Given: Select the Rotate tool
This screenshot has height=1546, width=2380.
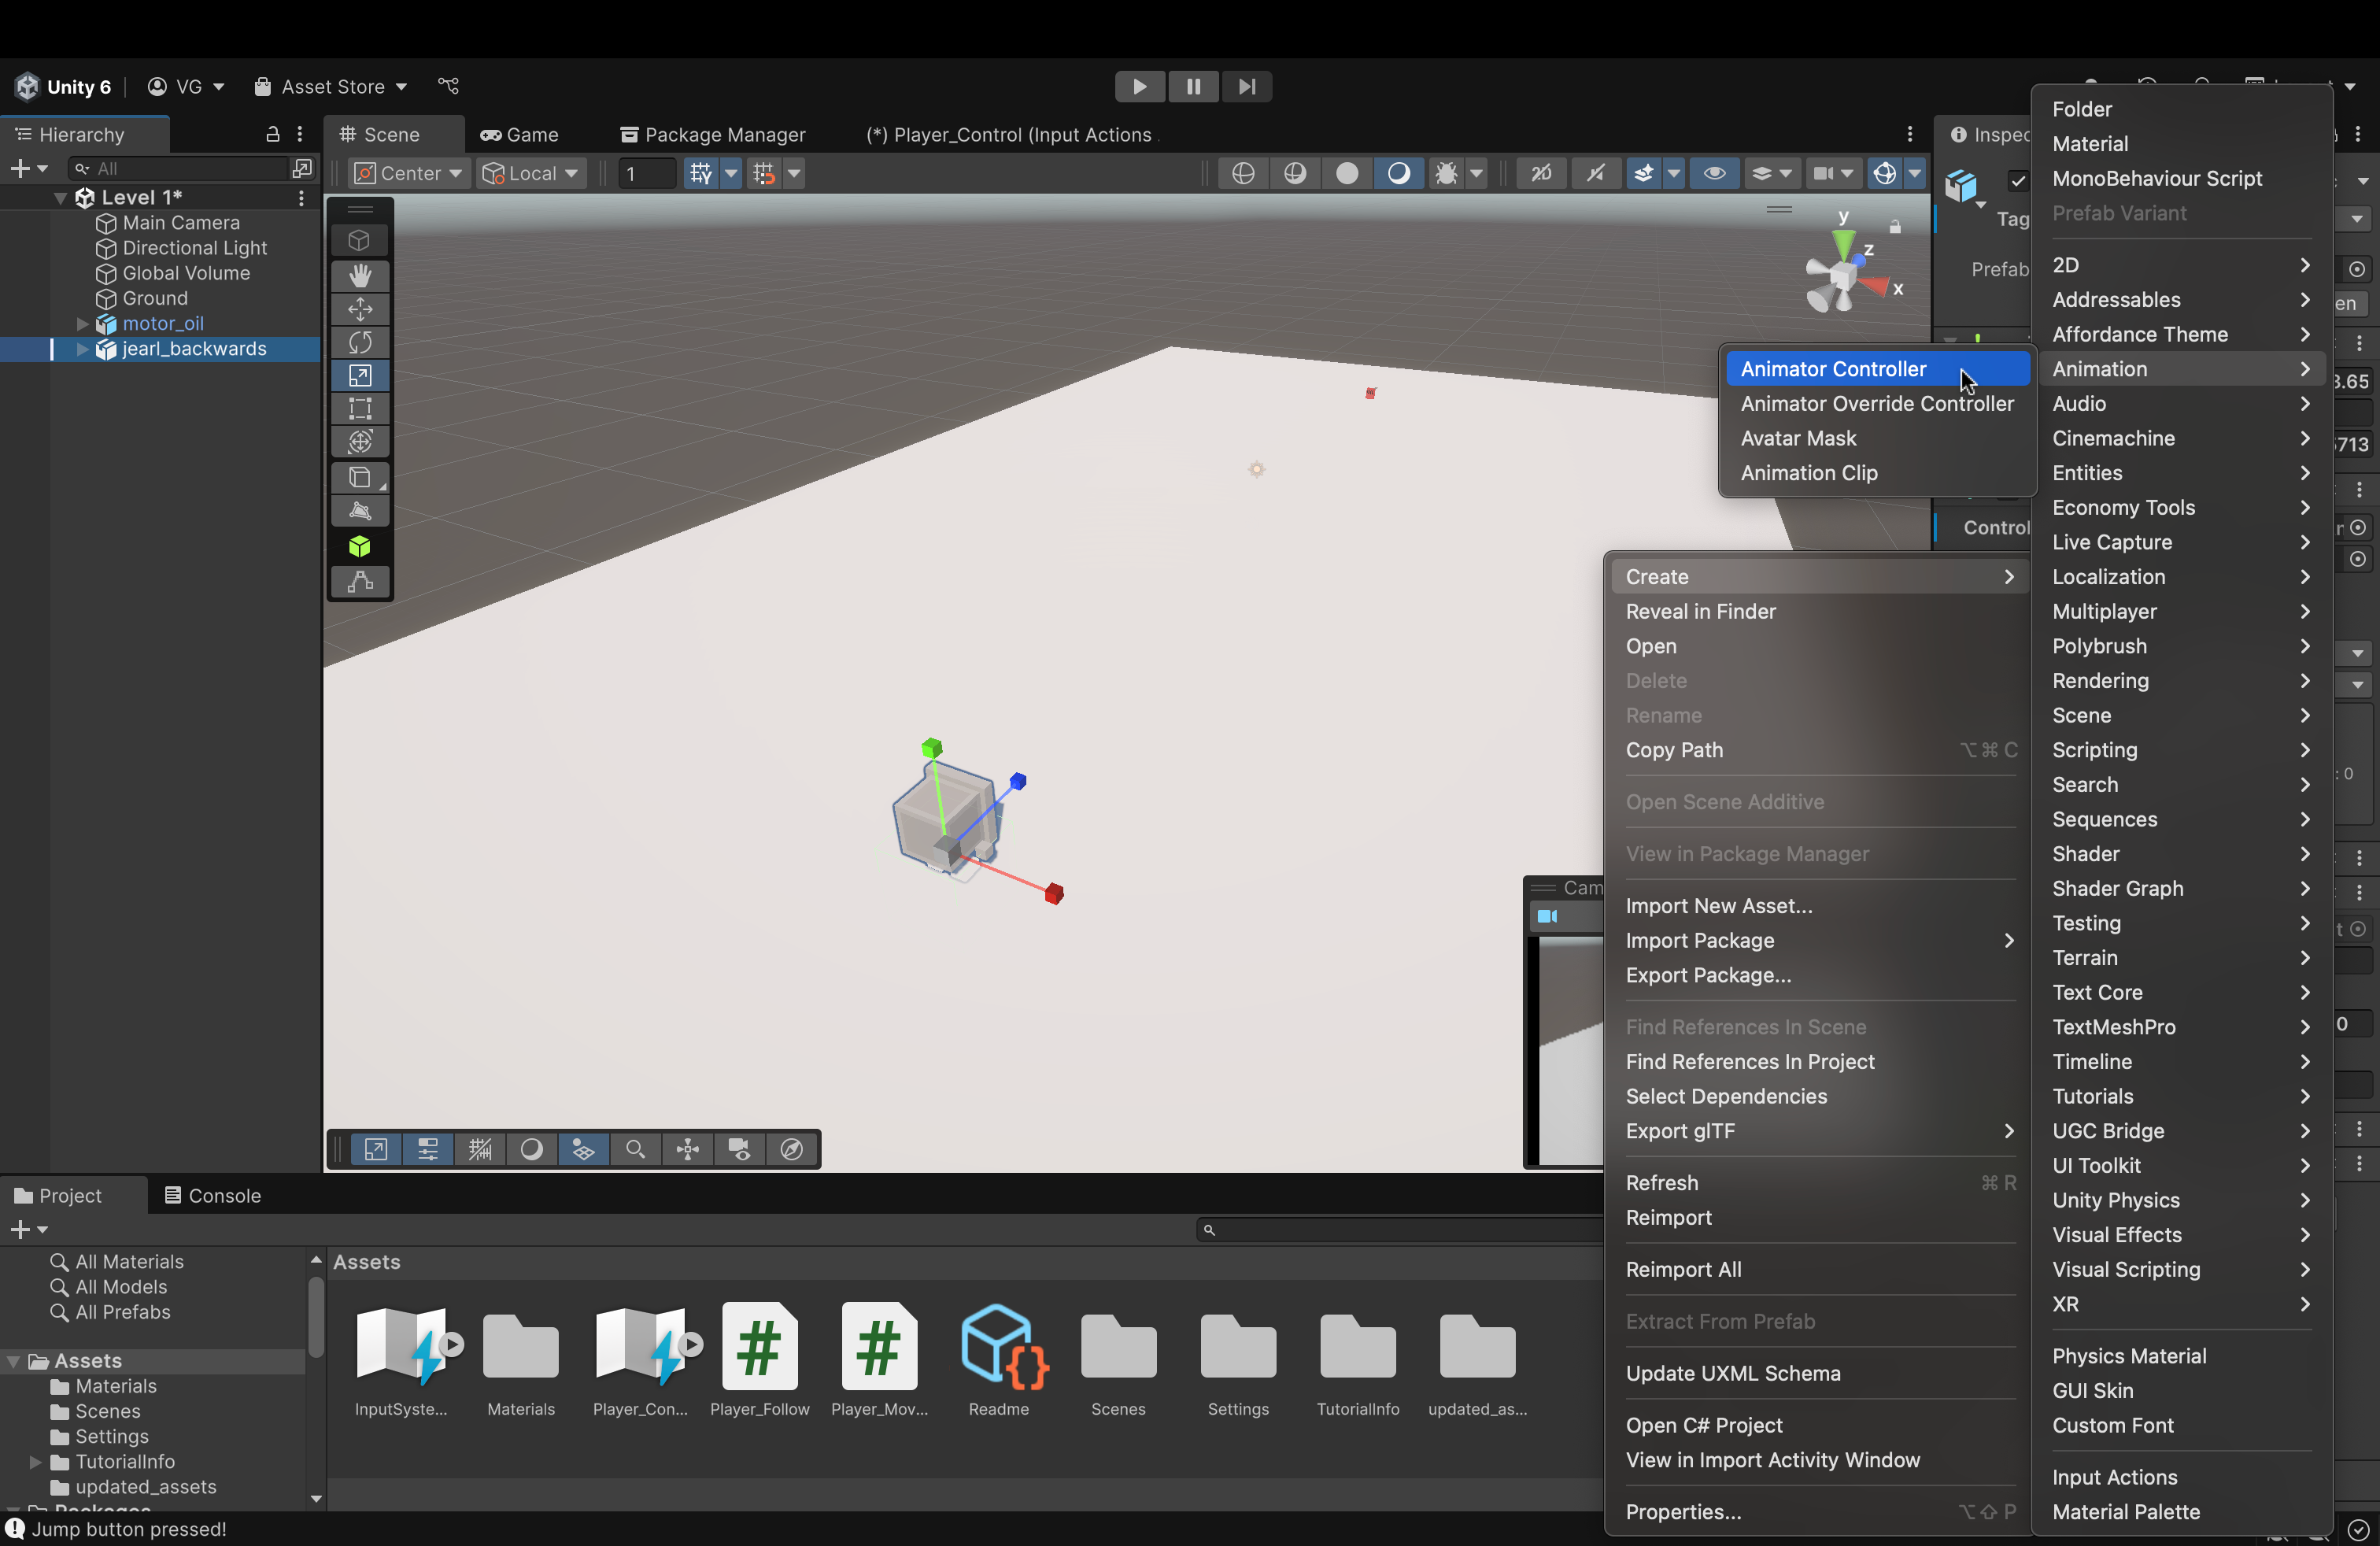Looking at the screenshot, I should 360,342.
